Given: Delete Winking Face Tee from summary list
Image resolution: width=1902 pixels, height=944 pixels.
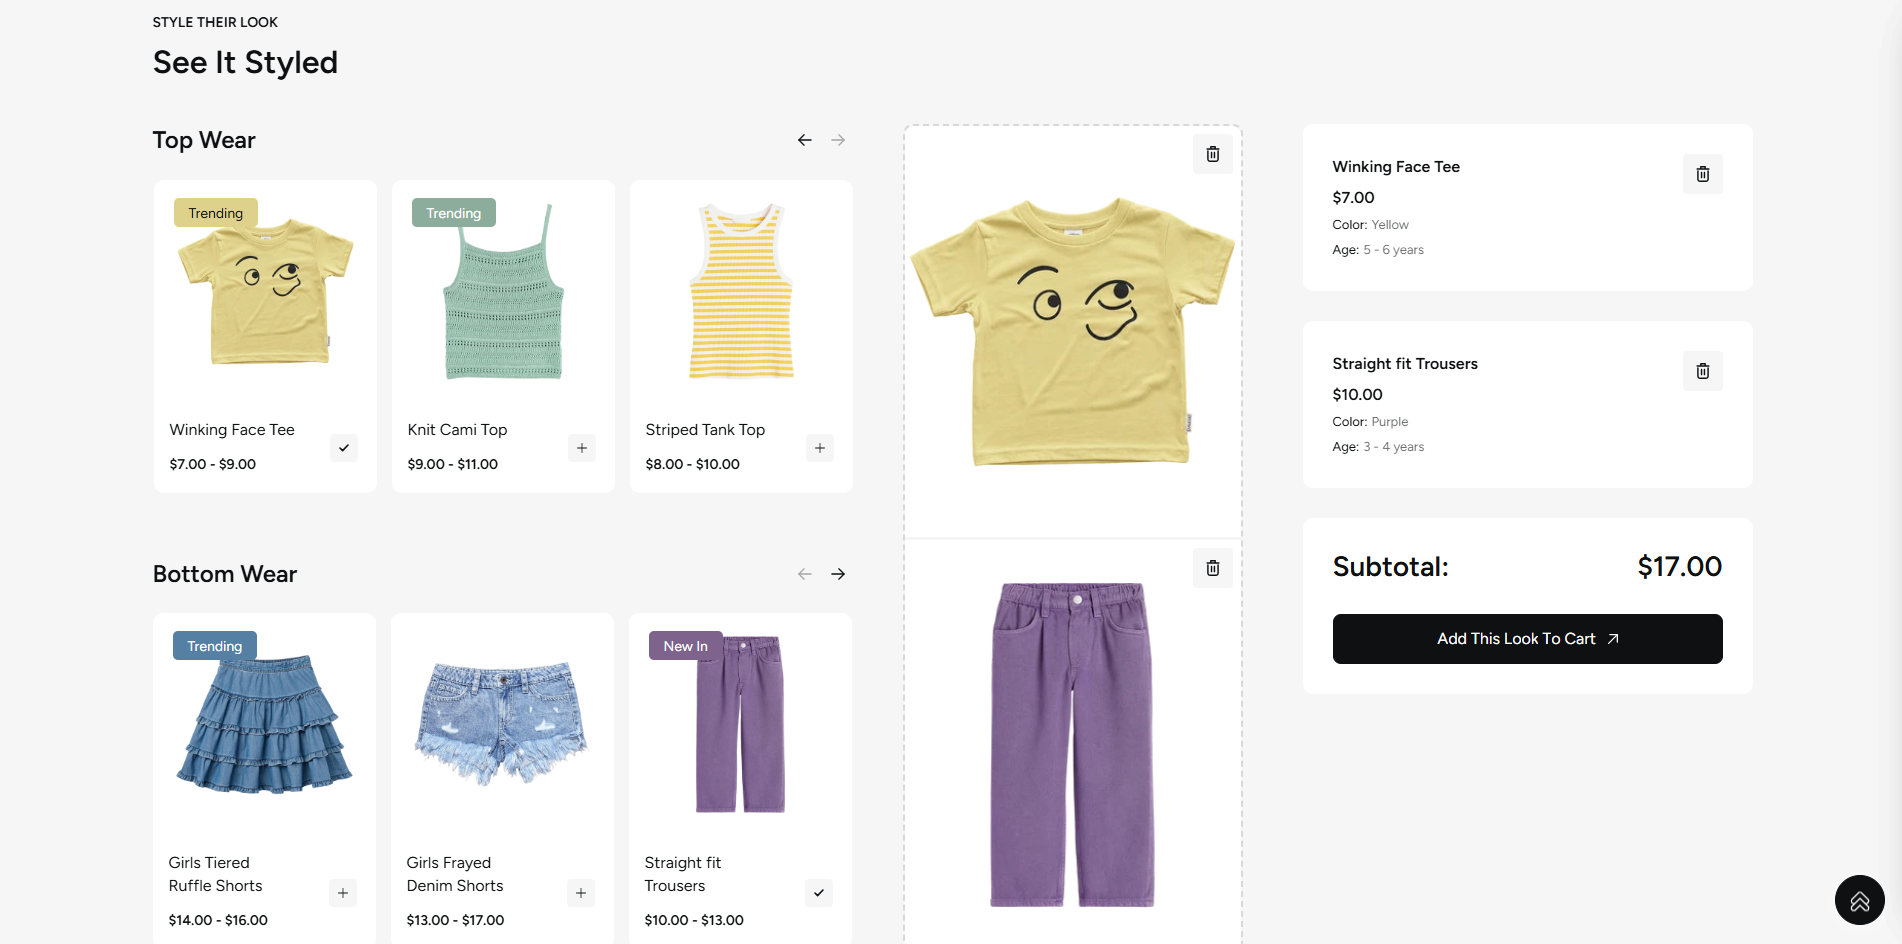Looking at the screenshot, I should (1703, 174).
